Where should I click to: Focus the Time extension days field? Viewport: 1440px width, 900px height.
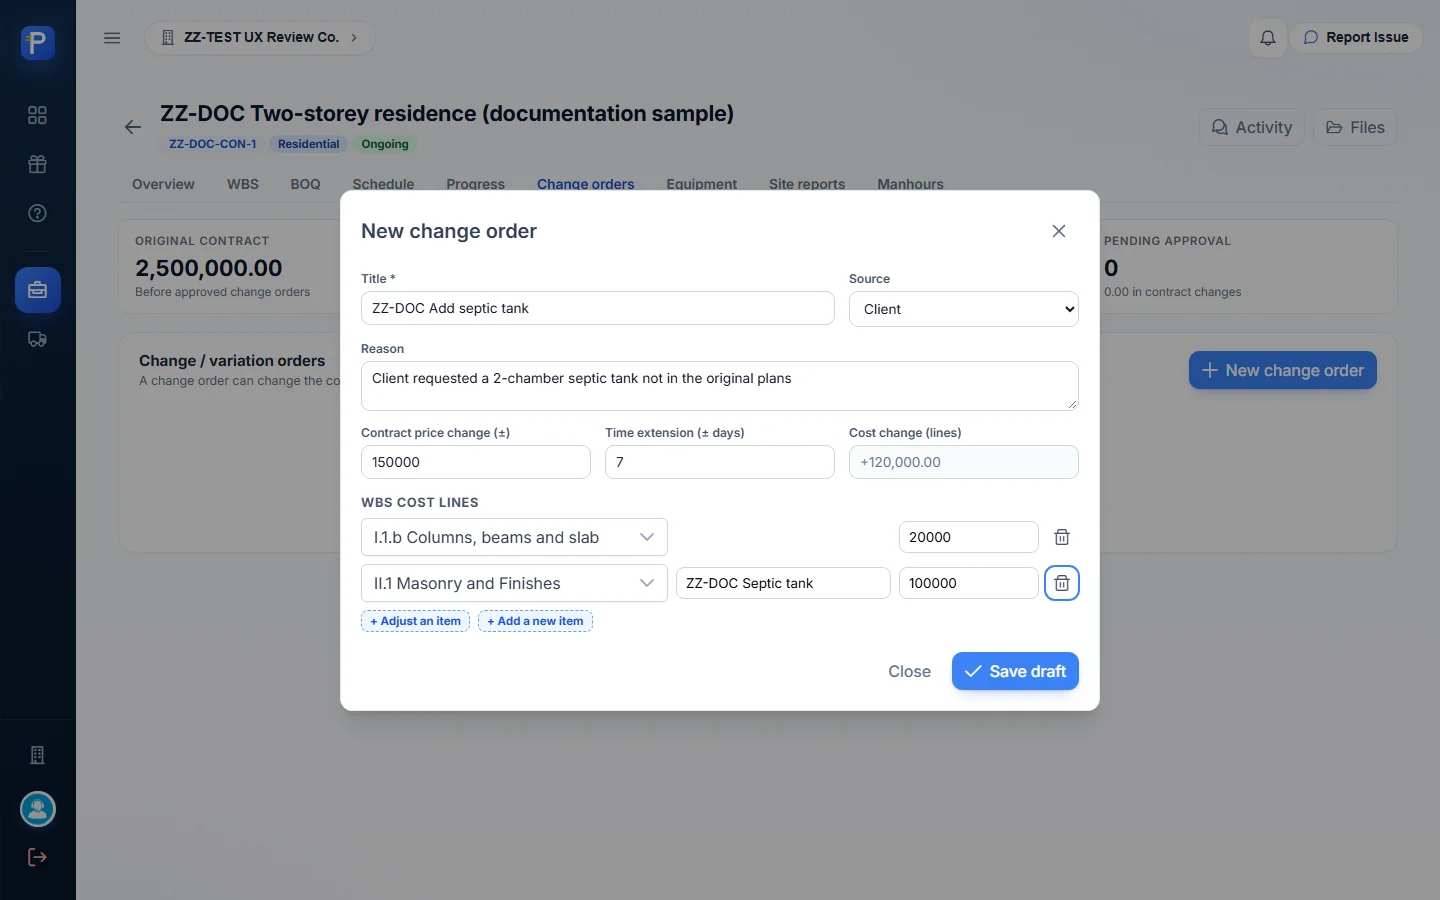720,462
